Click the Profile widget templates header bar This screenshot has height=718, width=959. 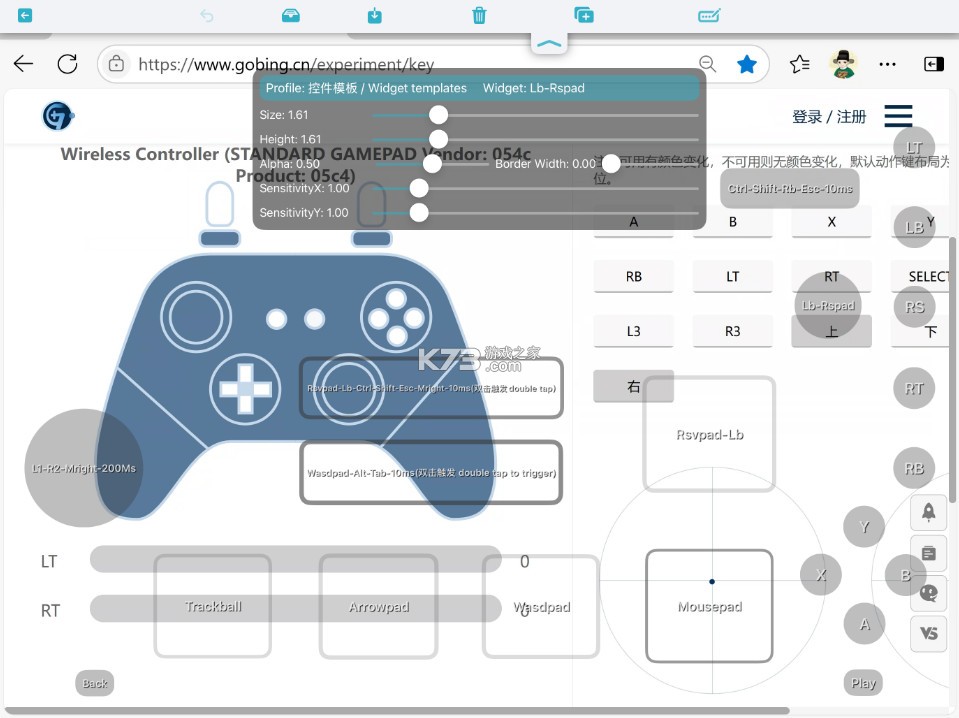coord(479,88)
